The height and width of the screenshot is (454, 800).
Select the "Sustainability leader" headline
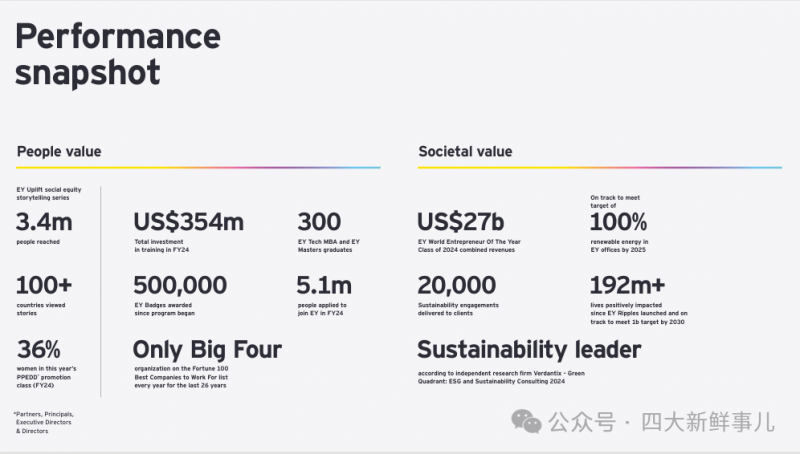[529, 350]
